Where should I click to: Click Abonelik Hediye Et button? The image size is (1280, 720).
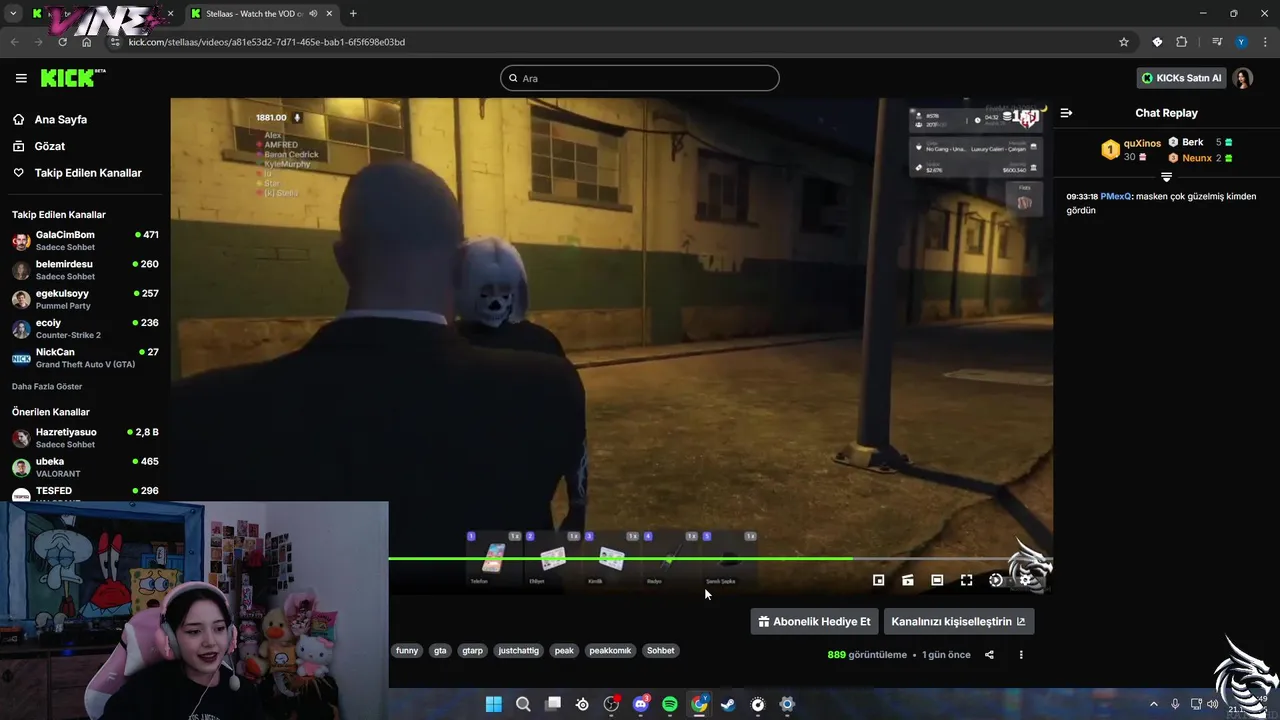click(814, 621)
